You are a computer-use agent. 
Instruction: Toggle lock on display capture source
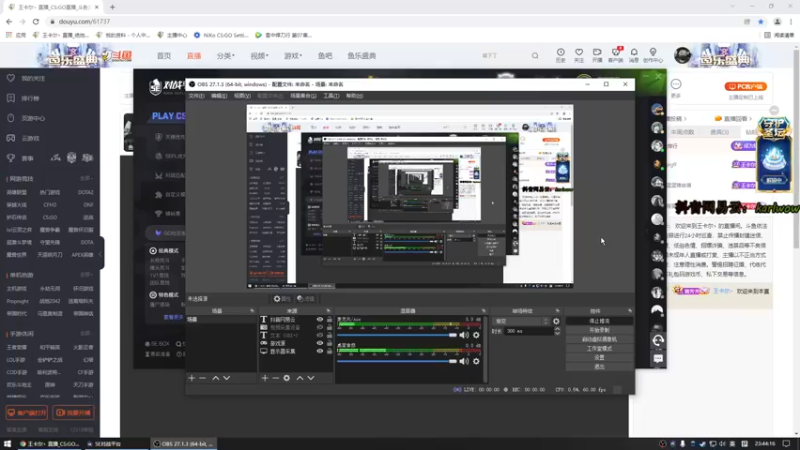329,351
